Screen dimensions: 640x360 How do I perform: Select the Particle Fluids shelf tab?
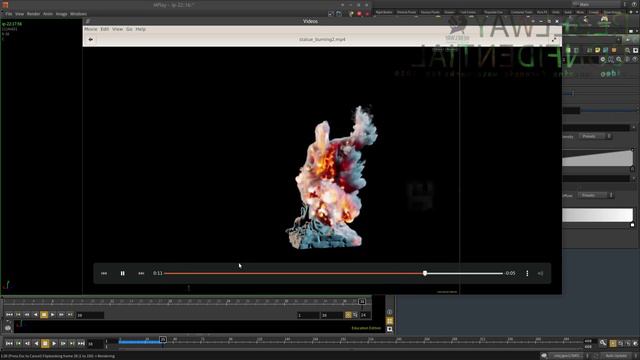pyautogui.click(x=407, y=12)
